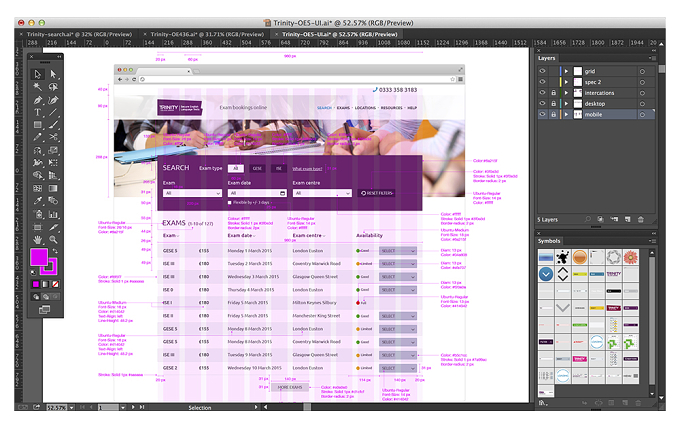Select the Pencil tool

click(x=38, y=137)
